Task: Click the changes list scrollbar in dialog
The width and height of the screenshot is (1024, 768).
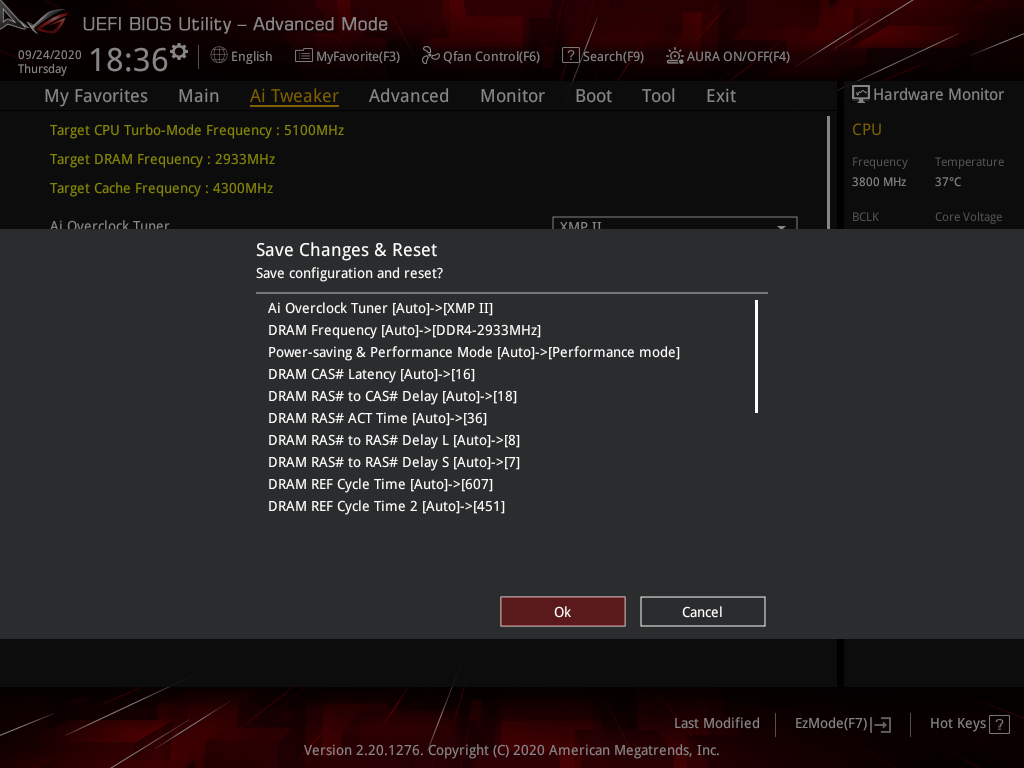Action: point(756,357)
